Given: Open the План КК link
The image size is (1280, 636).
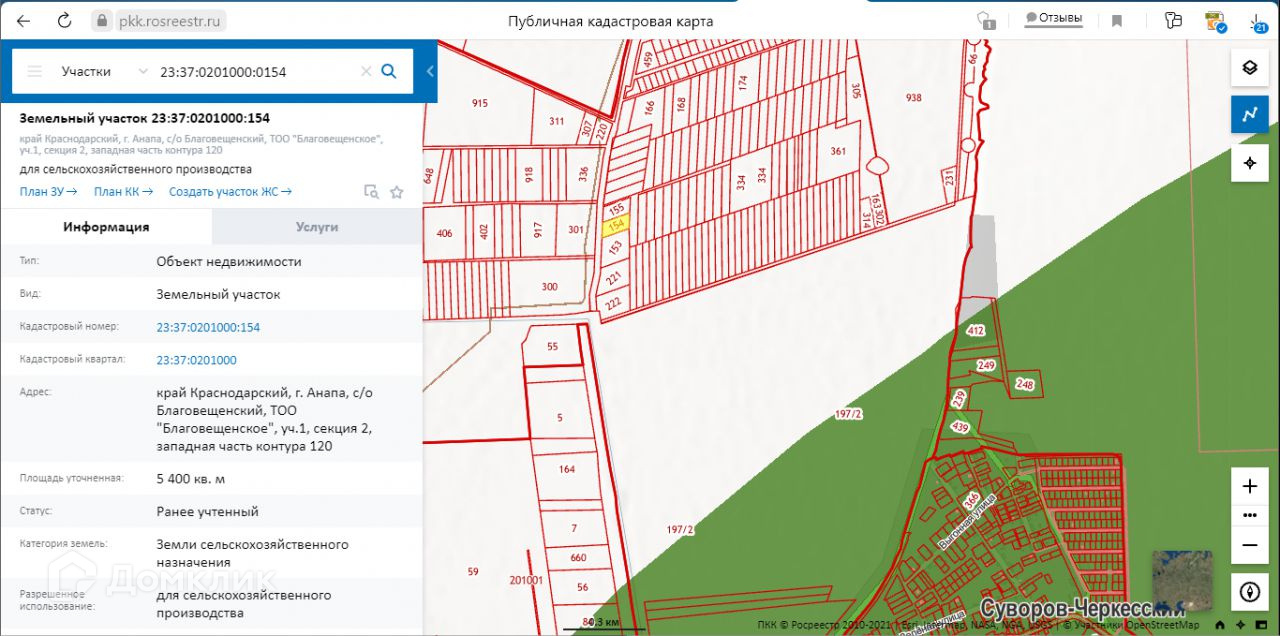Looking at the screenshot, I should (x=123, y=192).
